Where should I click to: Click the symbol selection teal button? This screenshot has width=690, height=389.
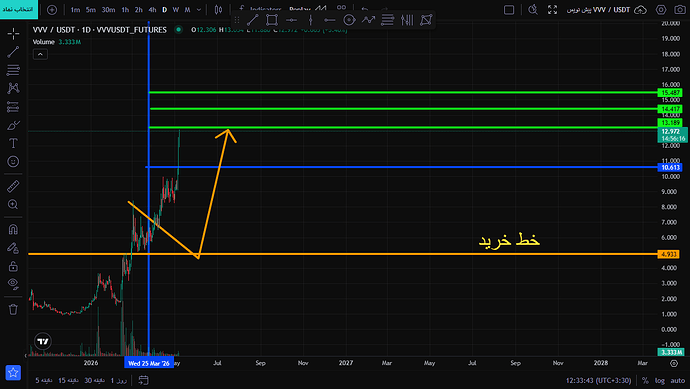(x=19, y=9)
